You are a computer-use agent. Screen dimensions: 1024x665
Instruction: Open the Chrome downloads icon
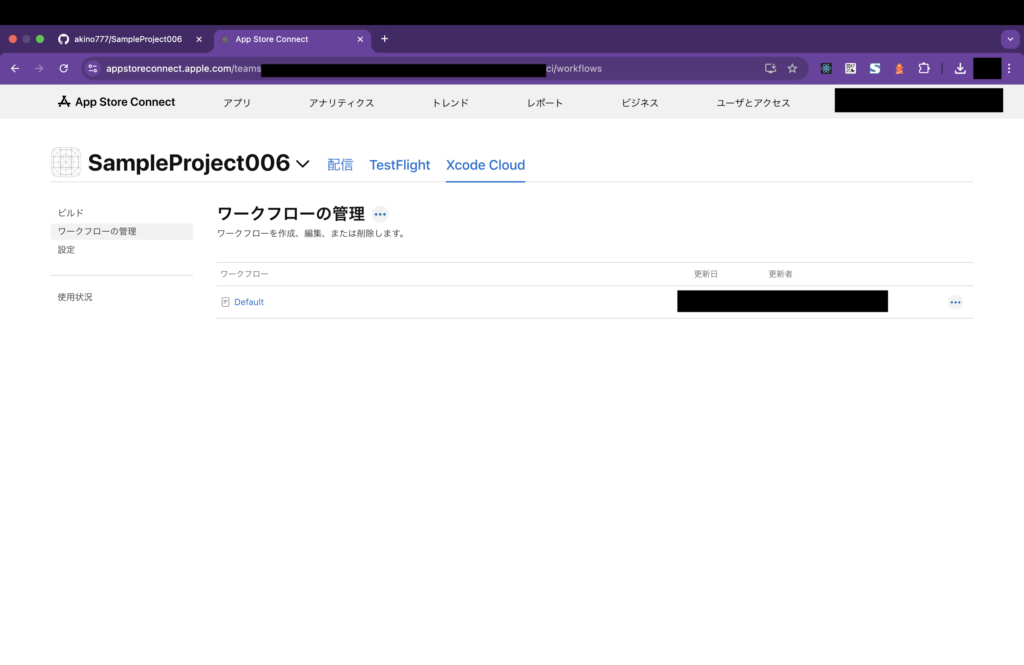pos(960,68)
